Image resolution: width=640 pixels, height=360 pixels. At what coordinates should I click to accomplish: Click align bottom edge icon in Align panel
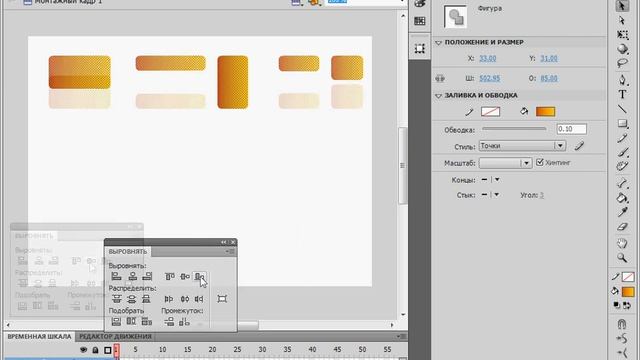pyautogui.click(x=199, y=276)
